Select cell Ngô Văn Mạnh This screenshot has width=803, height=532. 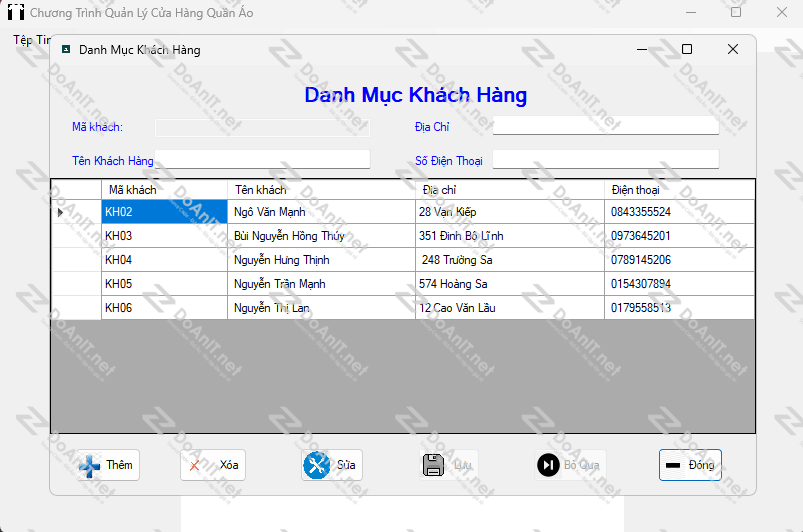point(321,211)
